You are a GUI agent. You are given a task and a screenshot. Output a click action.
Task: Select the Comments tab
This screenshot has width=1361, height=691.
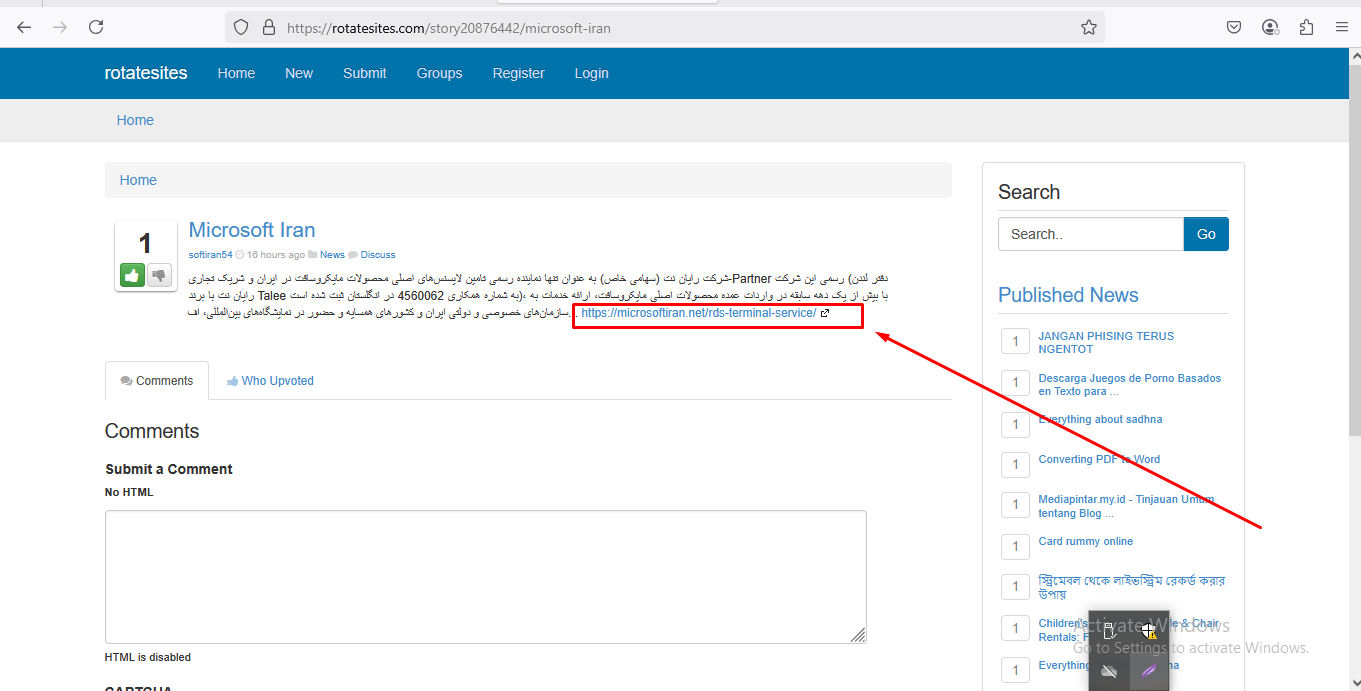coord(157,381)
